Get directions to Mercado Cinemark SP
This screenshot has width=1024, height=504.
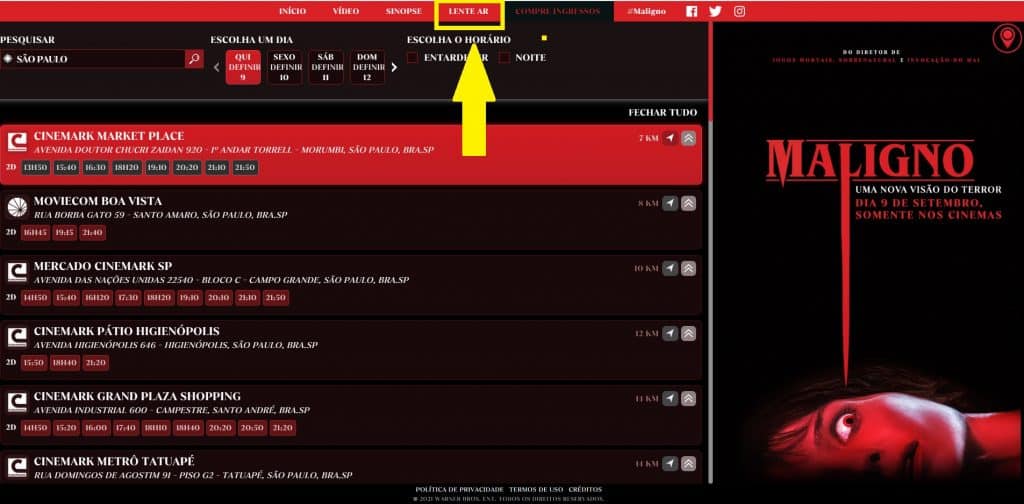669,268
